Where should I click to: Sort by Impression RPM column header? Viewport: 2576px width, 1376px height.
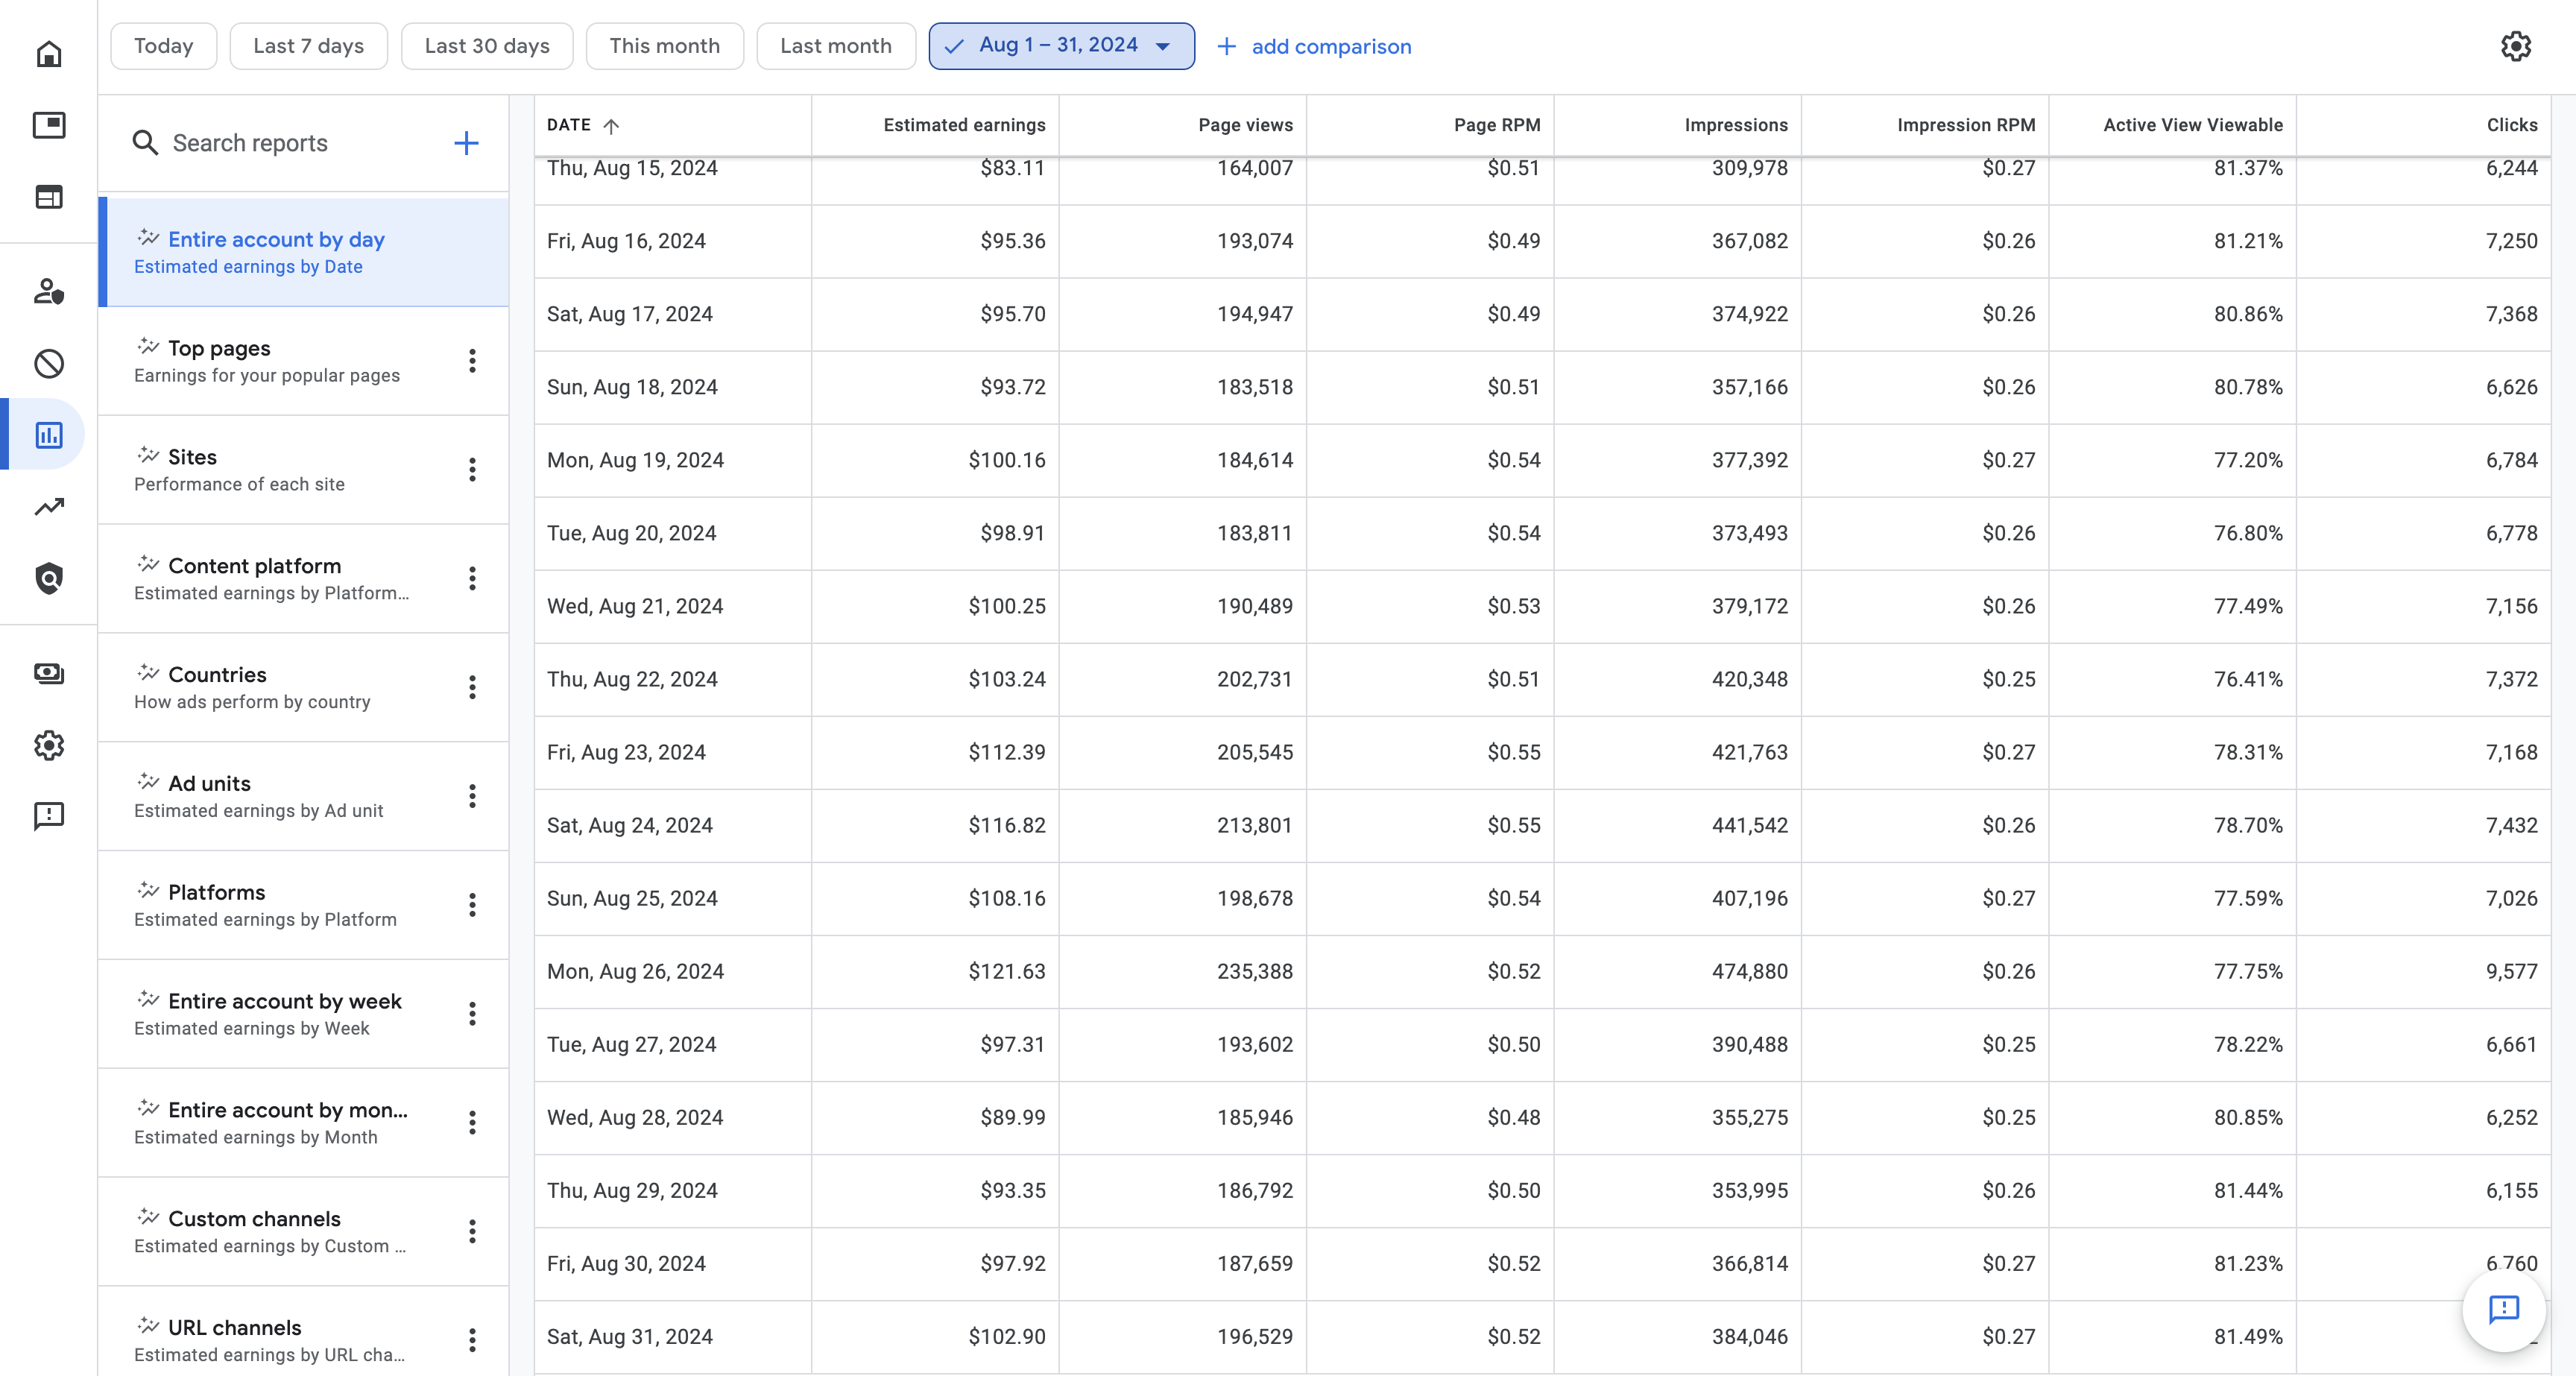(1966, 125)
